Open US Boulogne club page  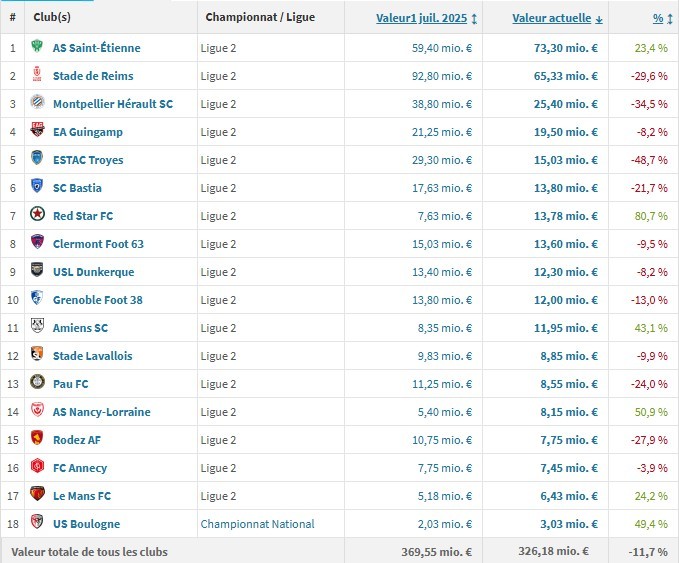coord(87,524)
